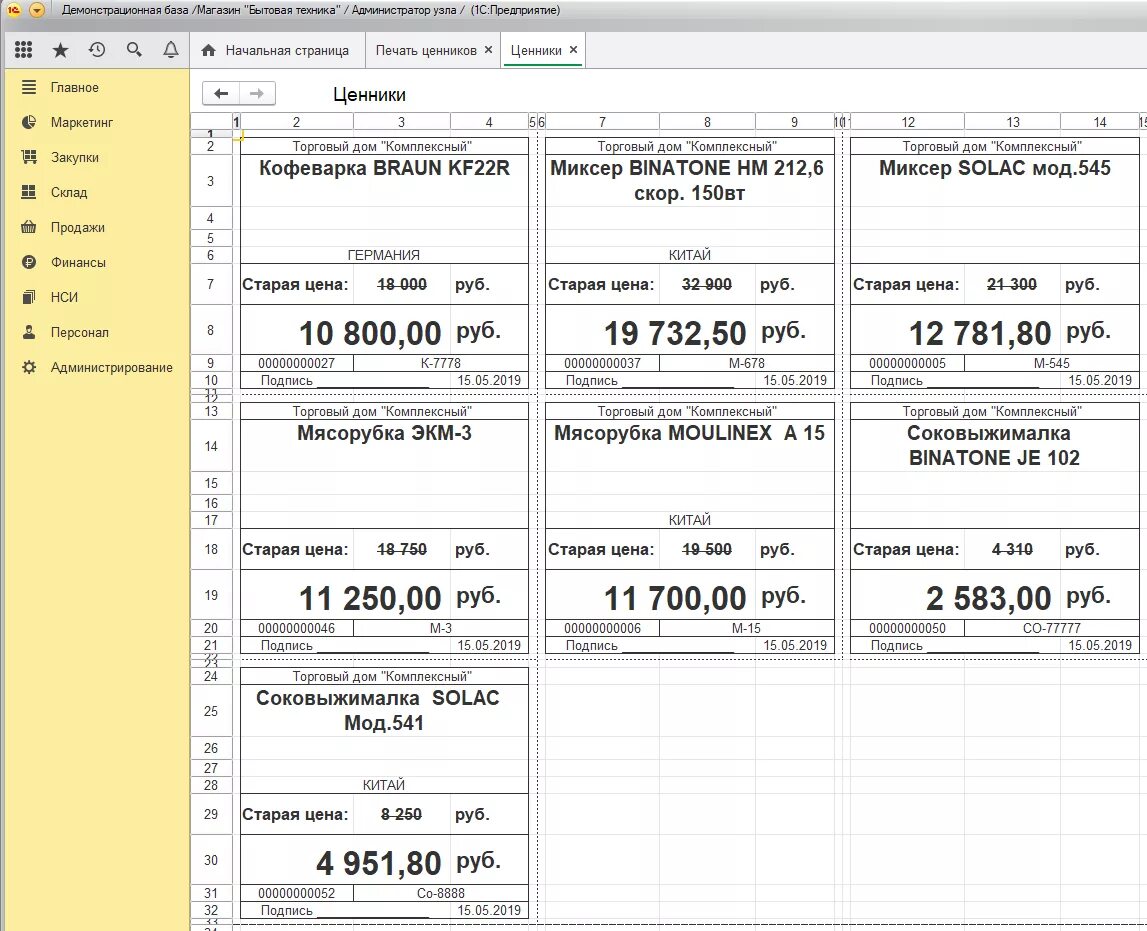
Task: Go back with the left arrow button
Action: pyautogui.click(x=221, y=93)
